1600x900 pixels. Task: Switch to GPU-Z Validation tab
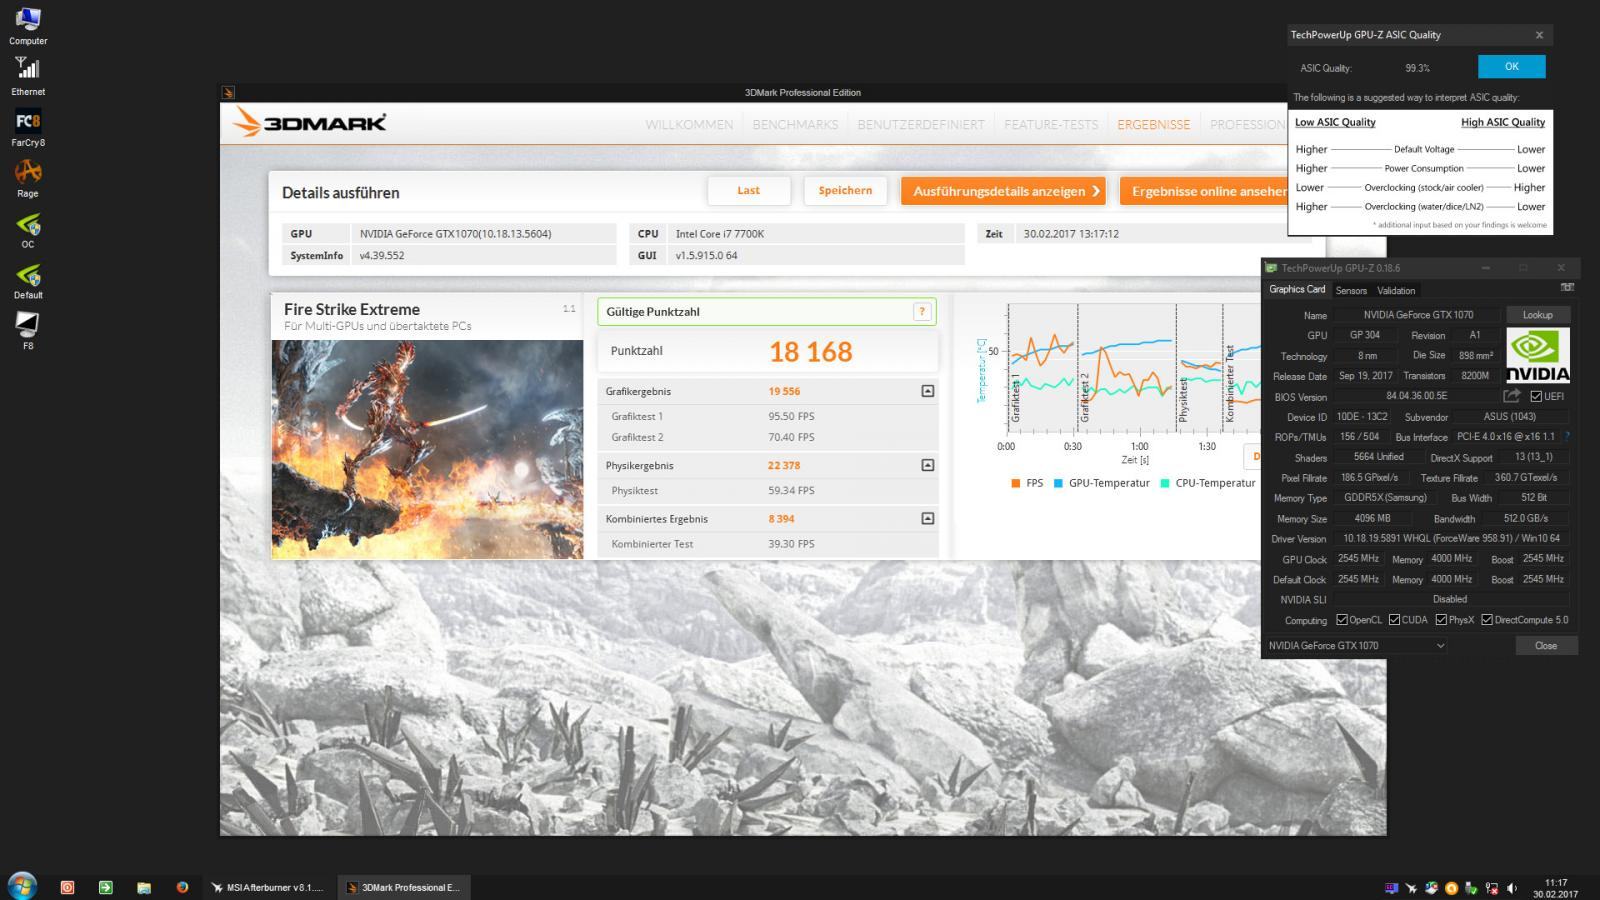[1396, 291]
